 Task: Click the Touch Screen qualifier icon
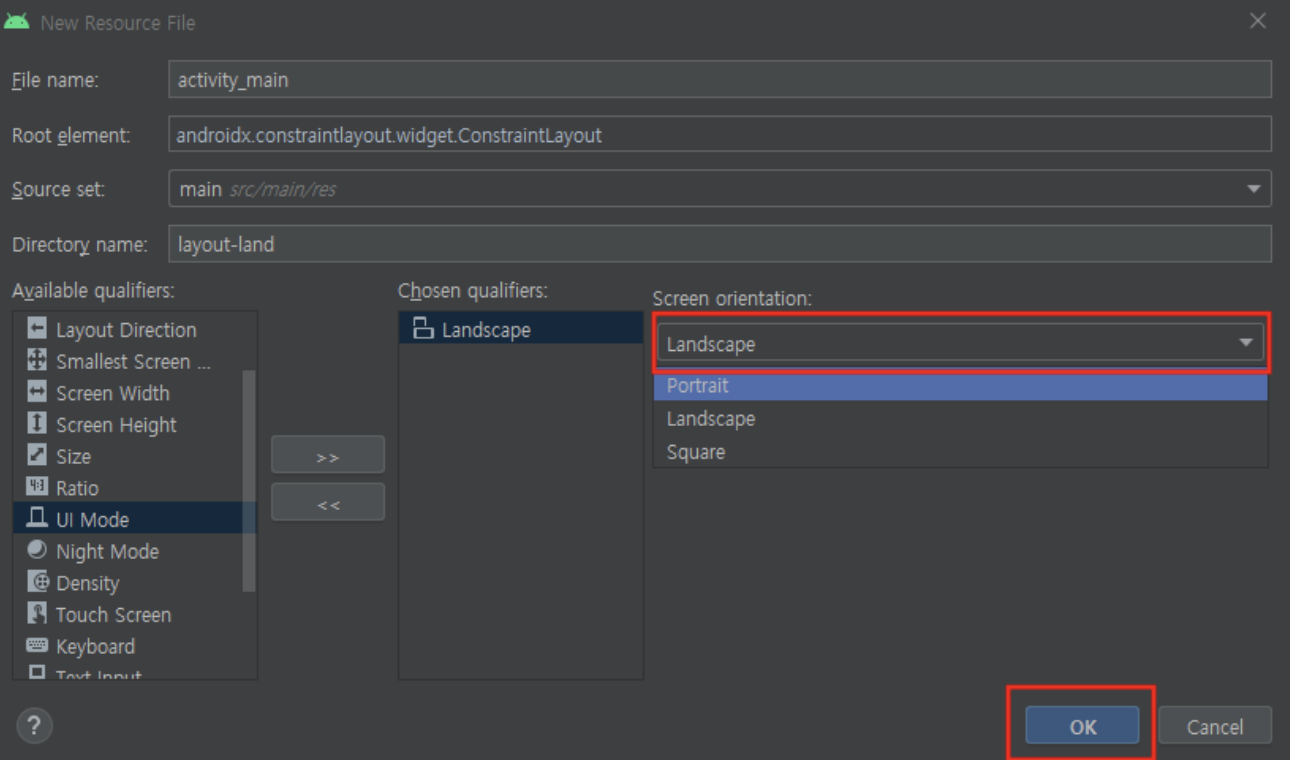pos(37,614)
